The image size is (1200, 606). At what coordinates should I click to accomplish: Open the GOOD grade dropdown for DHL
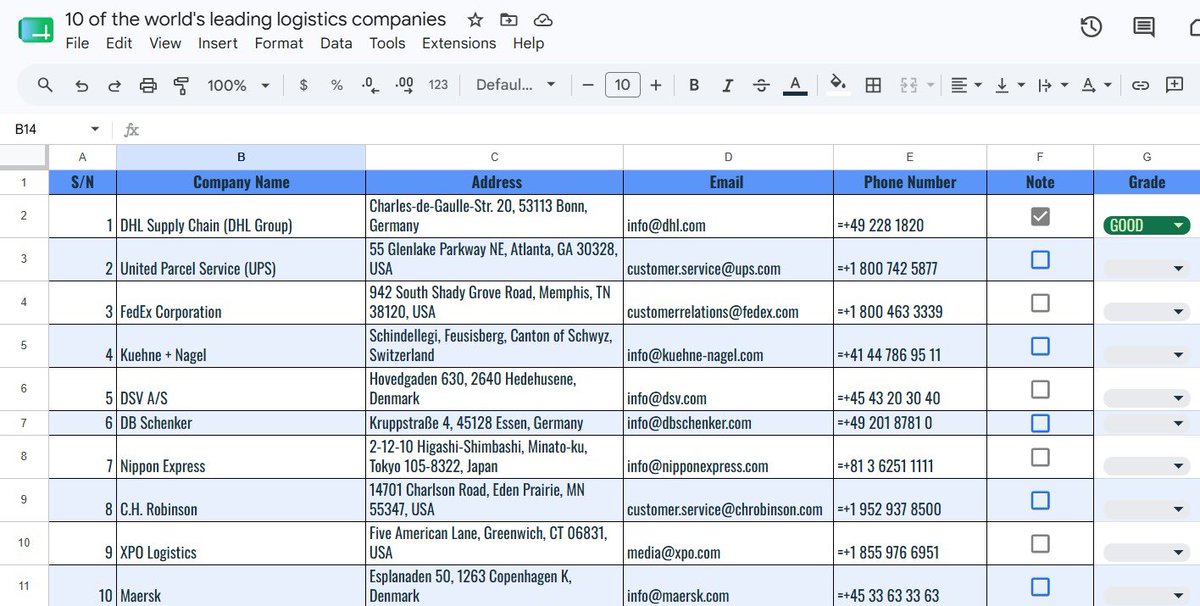[x=1147, y=225]
